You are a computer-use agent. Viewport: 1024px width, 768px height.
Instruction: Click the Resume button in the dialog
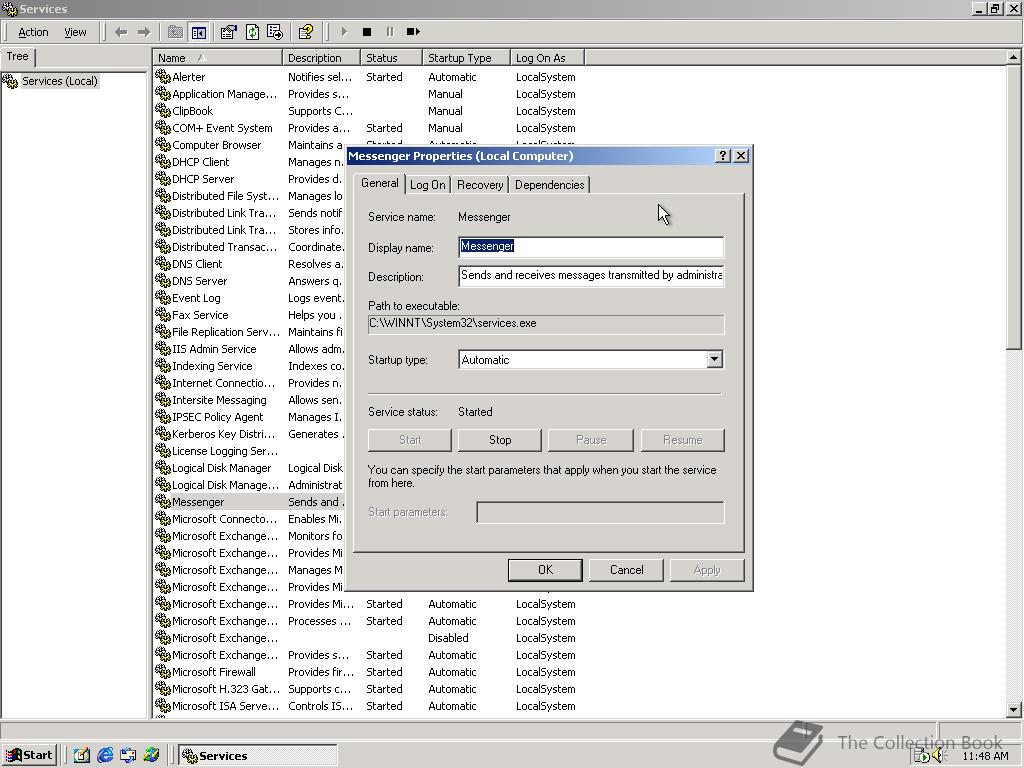pos(682,440)
